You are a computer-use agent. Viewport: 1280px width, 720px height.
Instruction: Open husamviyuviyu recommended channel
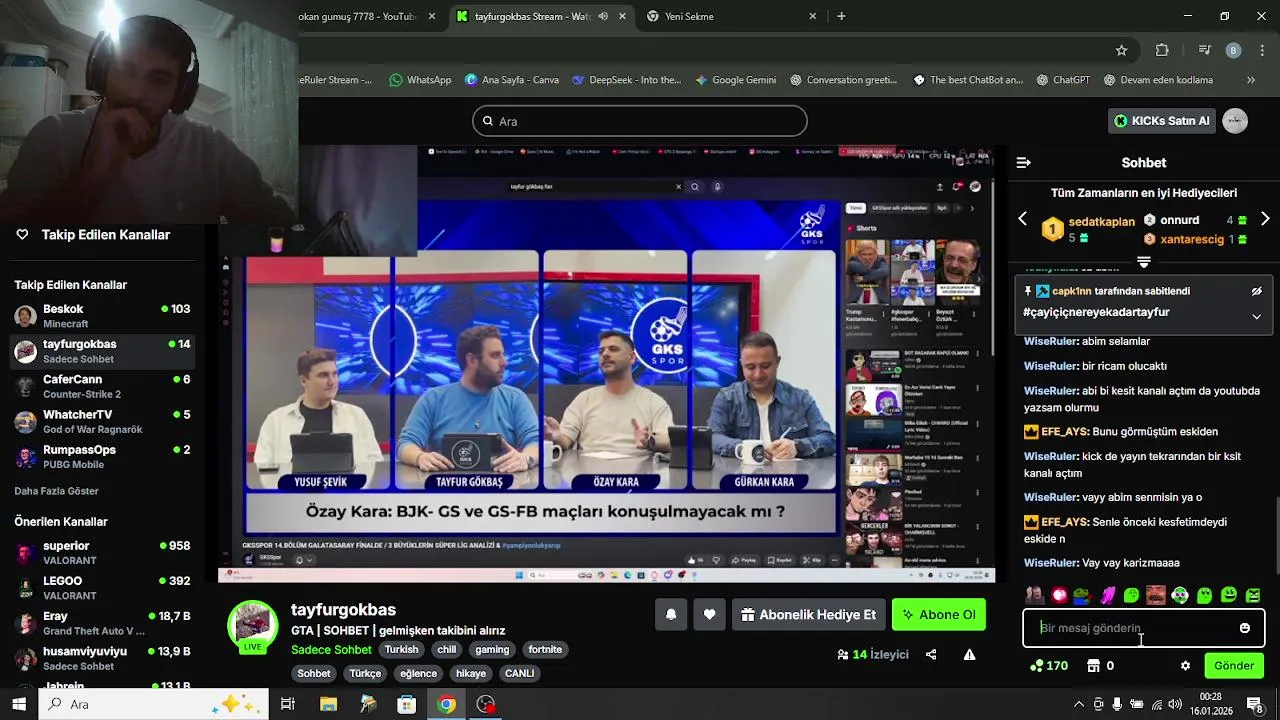point(102,657)
